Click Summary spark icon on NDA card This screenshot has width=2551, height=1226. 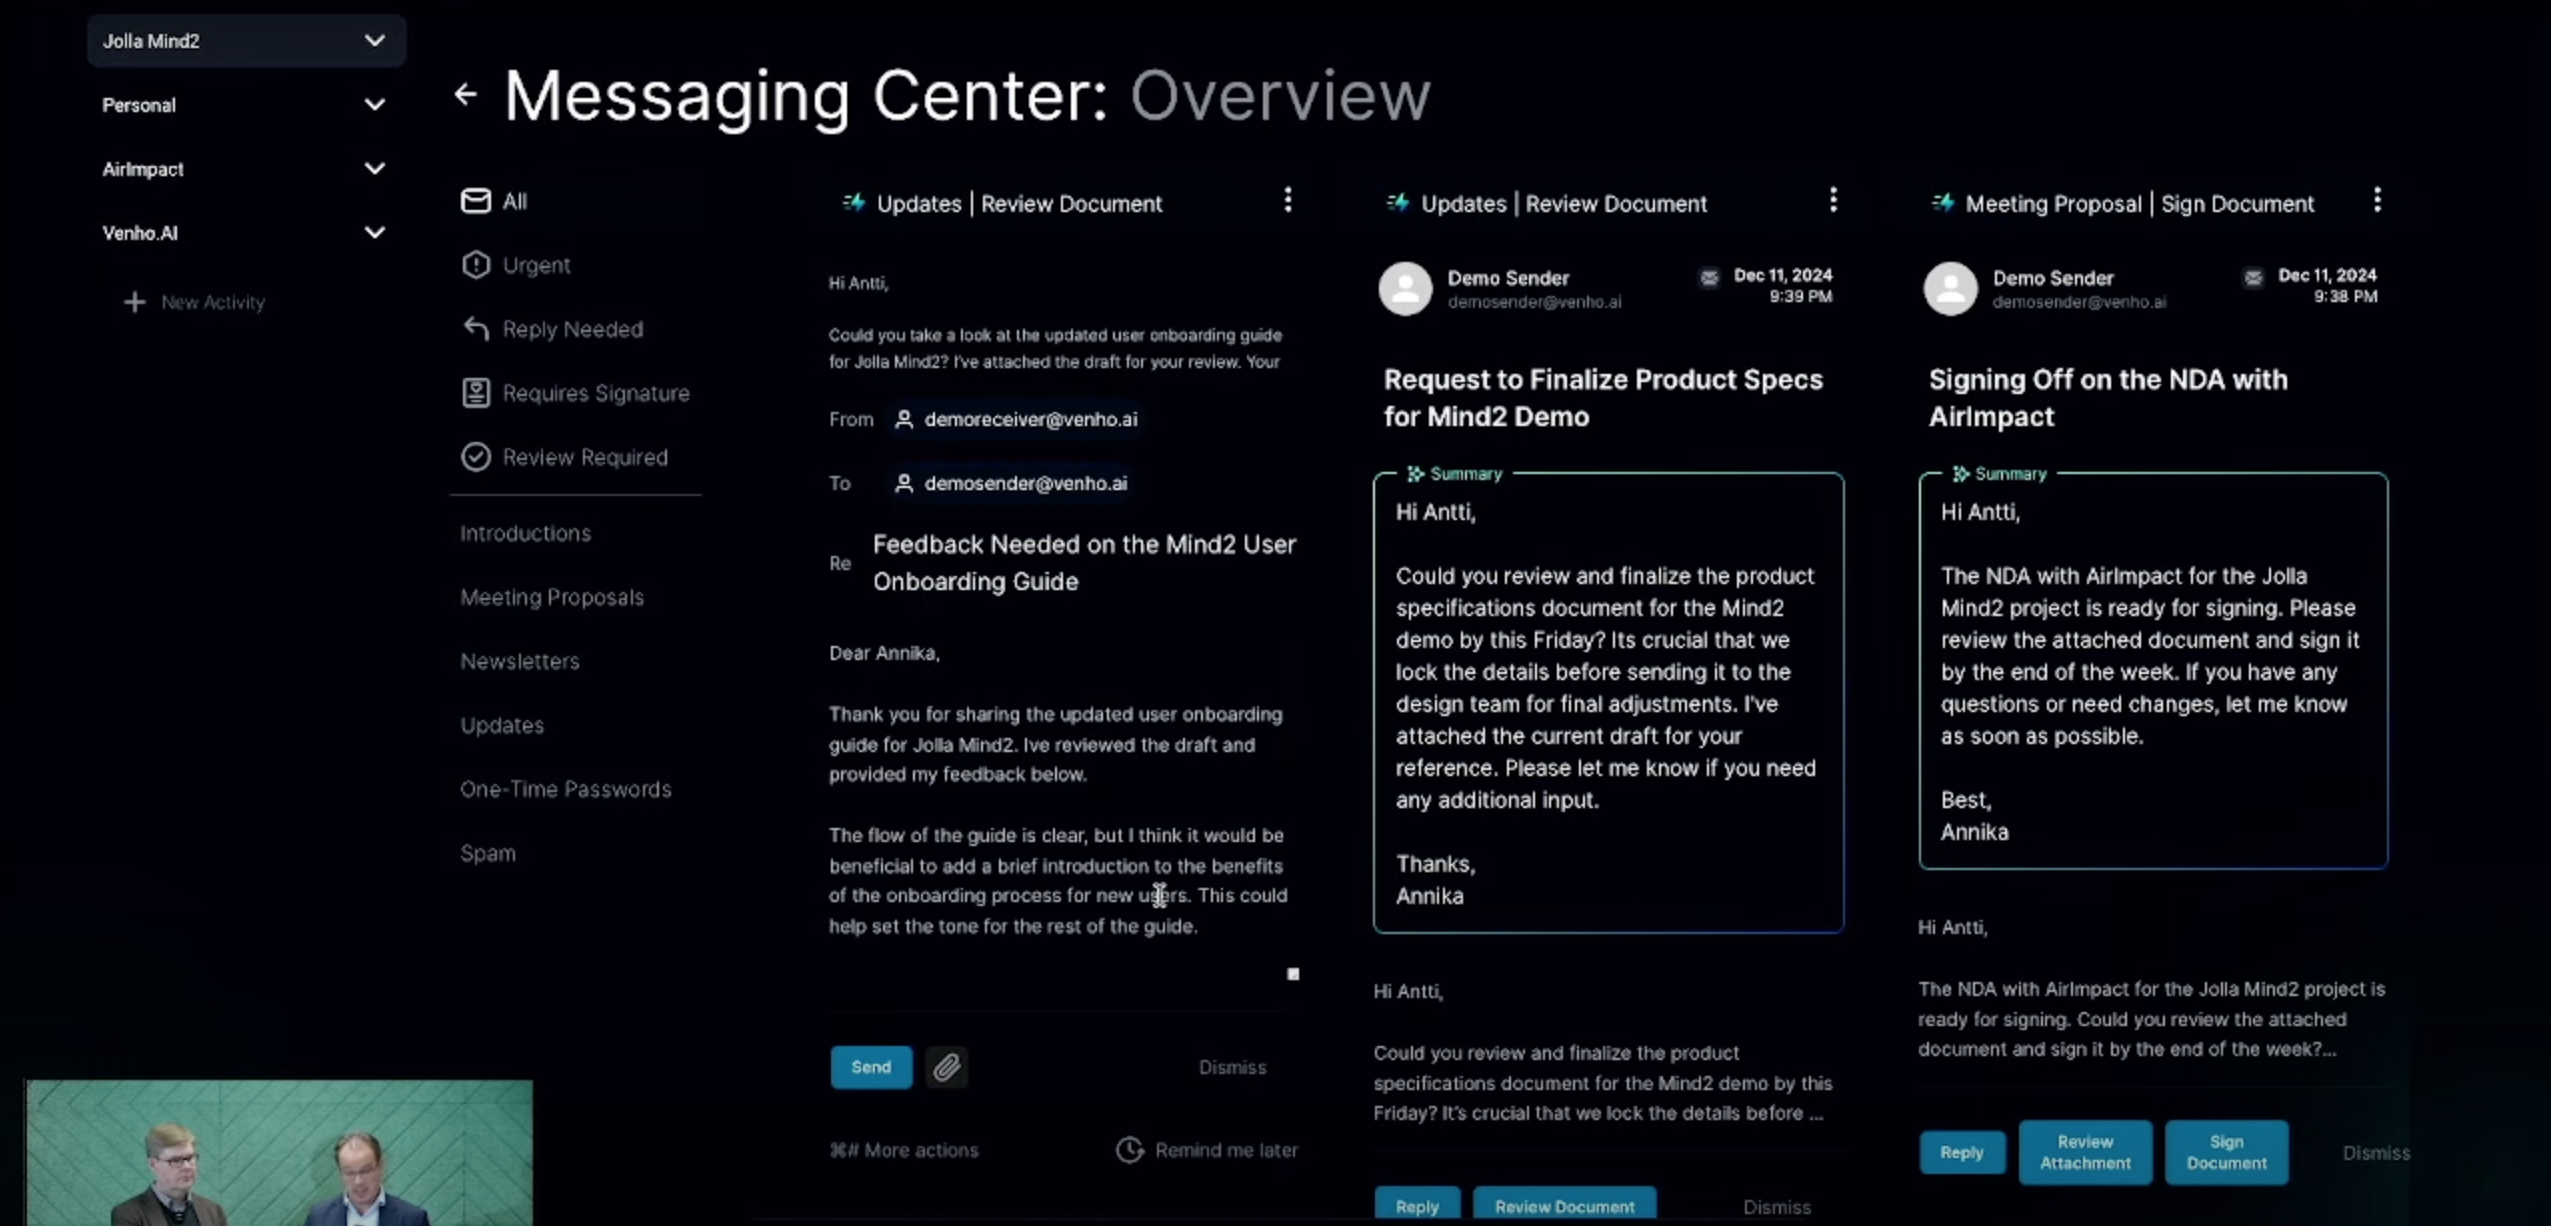1960,474
